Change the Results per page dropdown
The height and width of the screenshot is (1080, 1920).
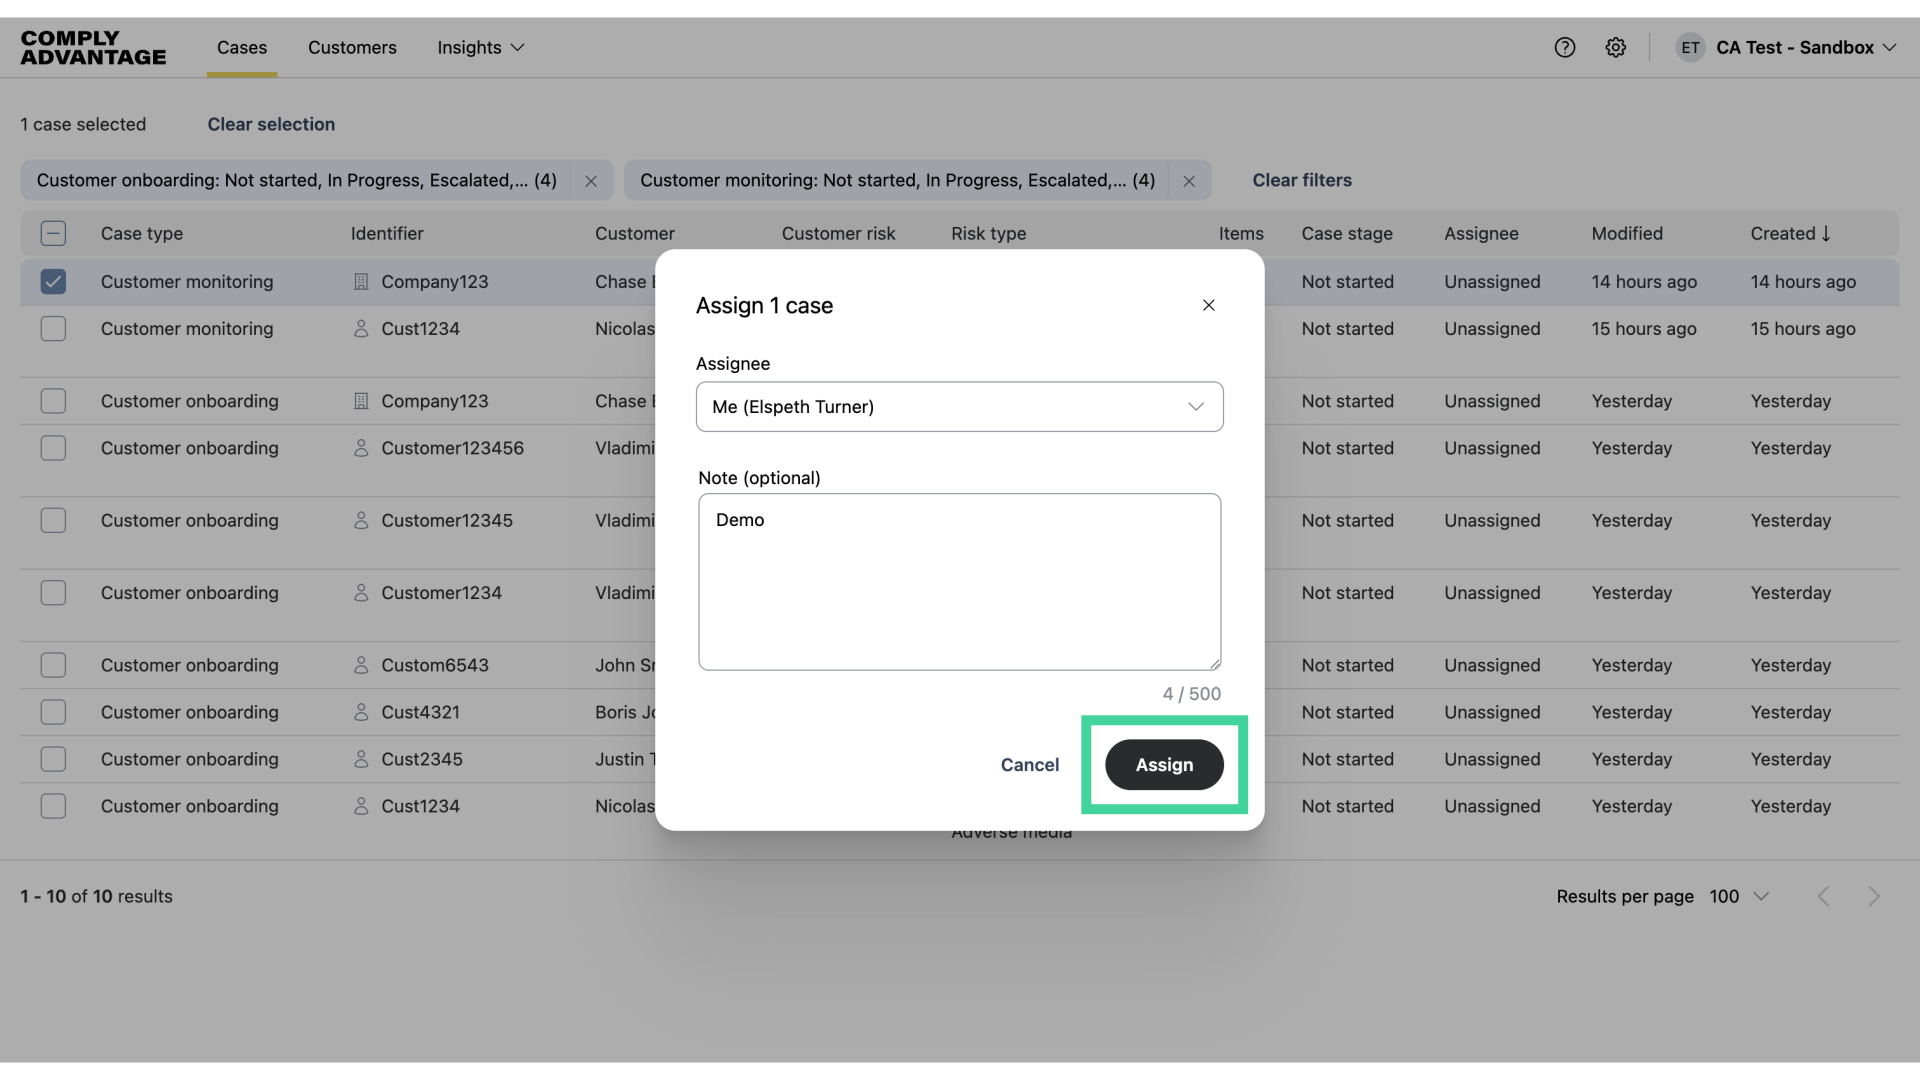1740,896
